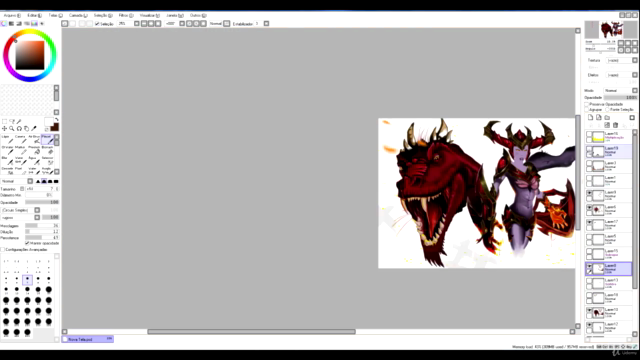640x360 pixels.
Task: Select Layer10 in the layers list
Action: pyautogui.click(x=609, y=313)
